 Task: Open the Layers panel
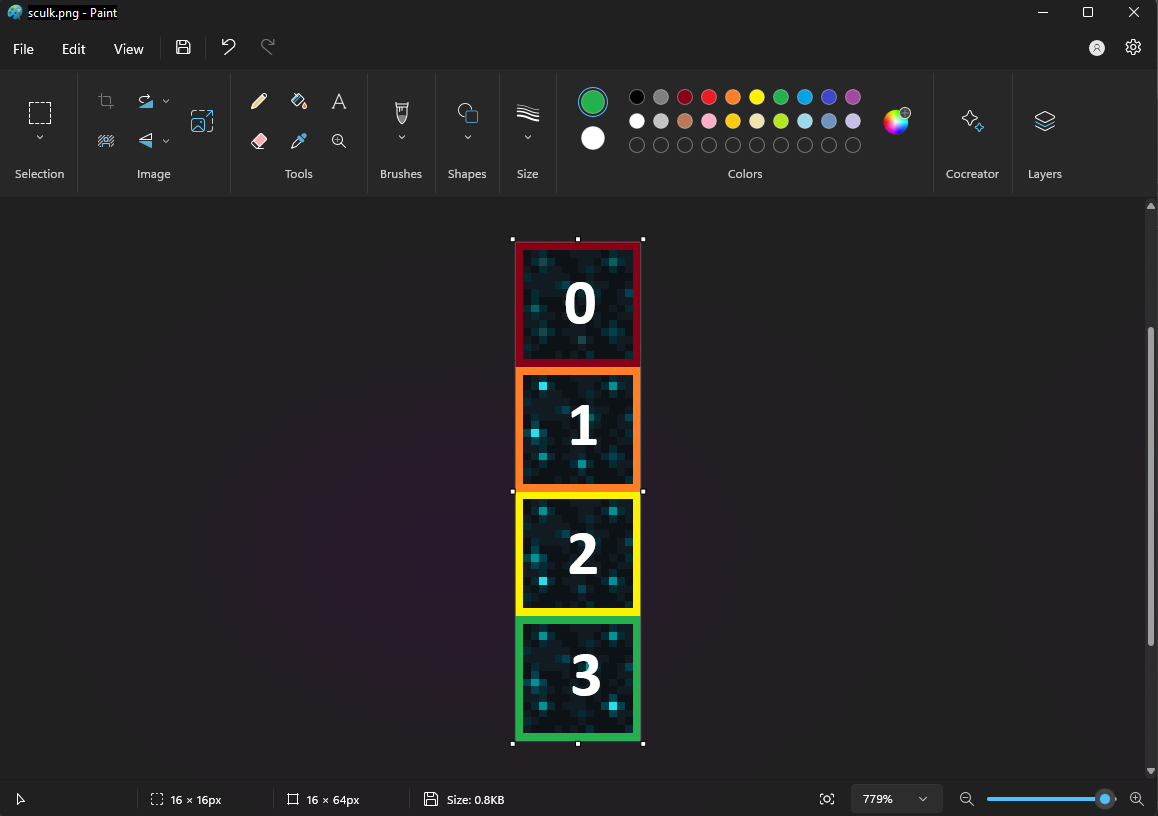1044,121
